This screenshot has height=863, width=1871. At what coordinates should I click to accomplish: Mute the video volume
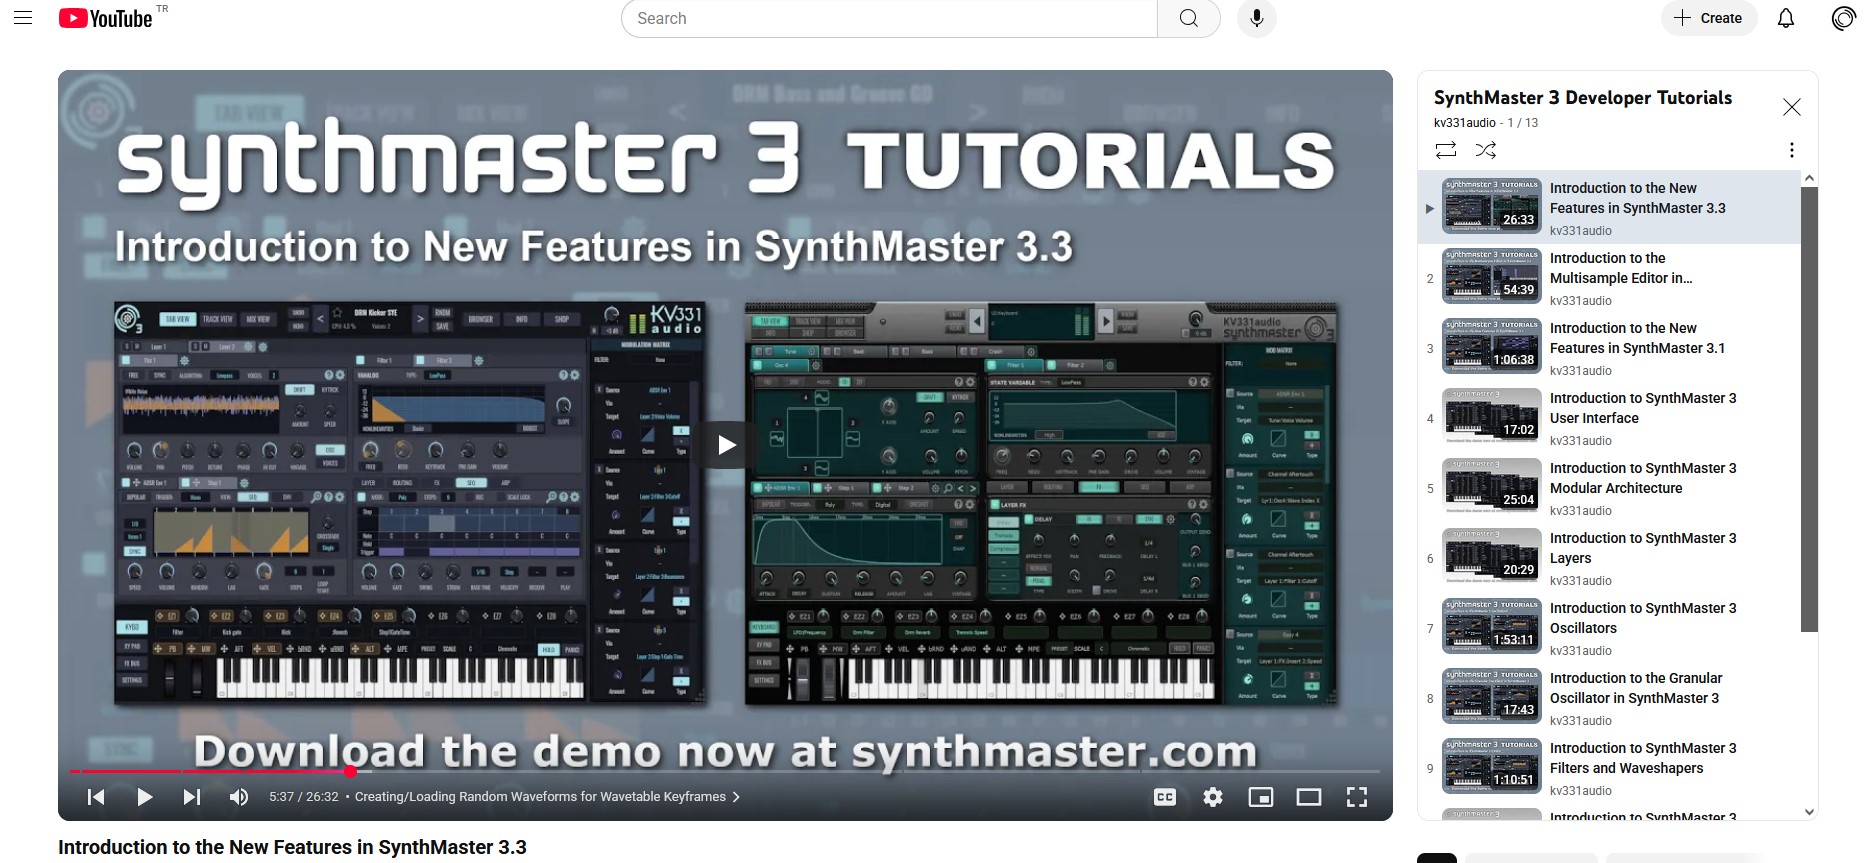pyautogui.click(x=239, y=797)
